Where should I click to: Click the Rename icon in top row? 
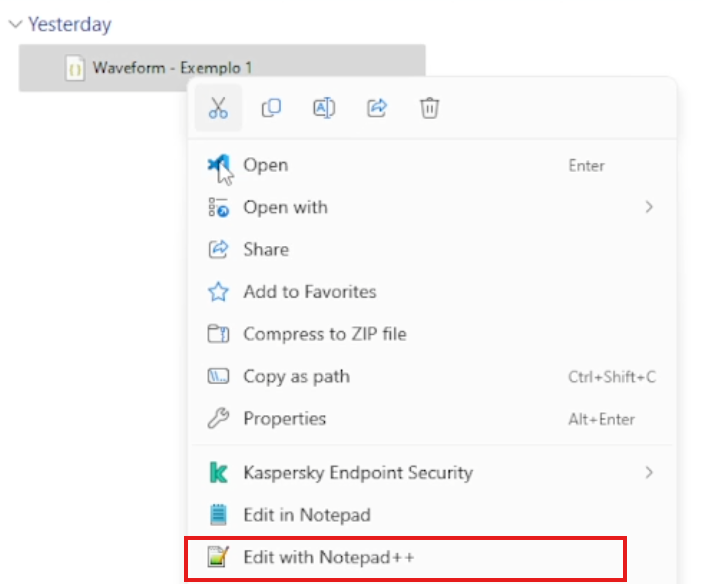324,109
